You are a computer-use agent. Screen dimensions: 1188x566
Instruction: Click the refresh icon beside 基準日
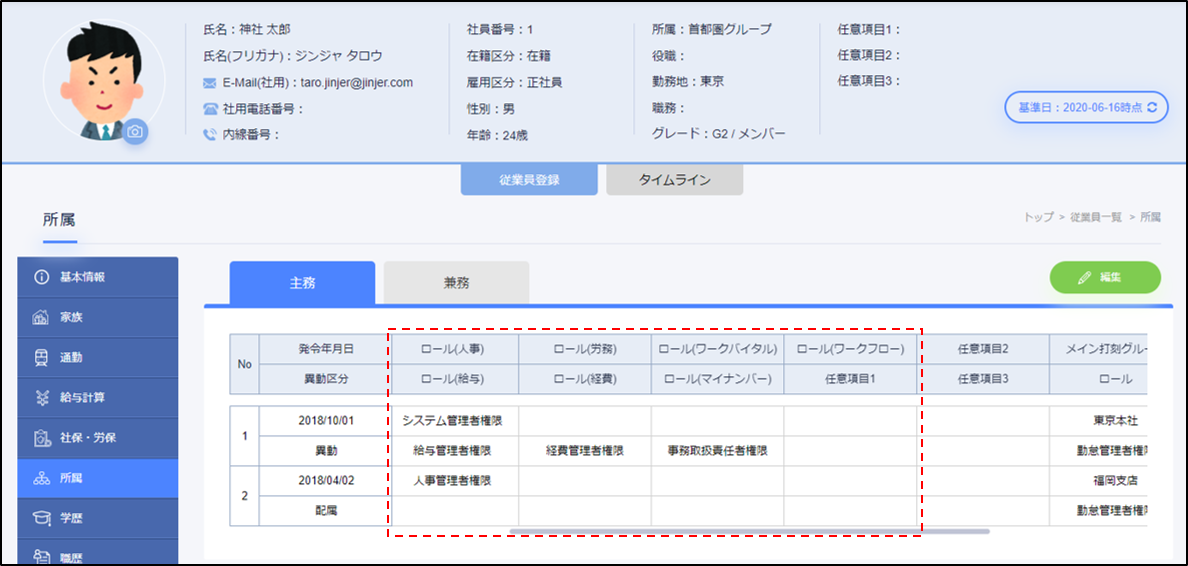tap(1152, 107)
